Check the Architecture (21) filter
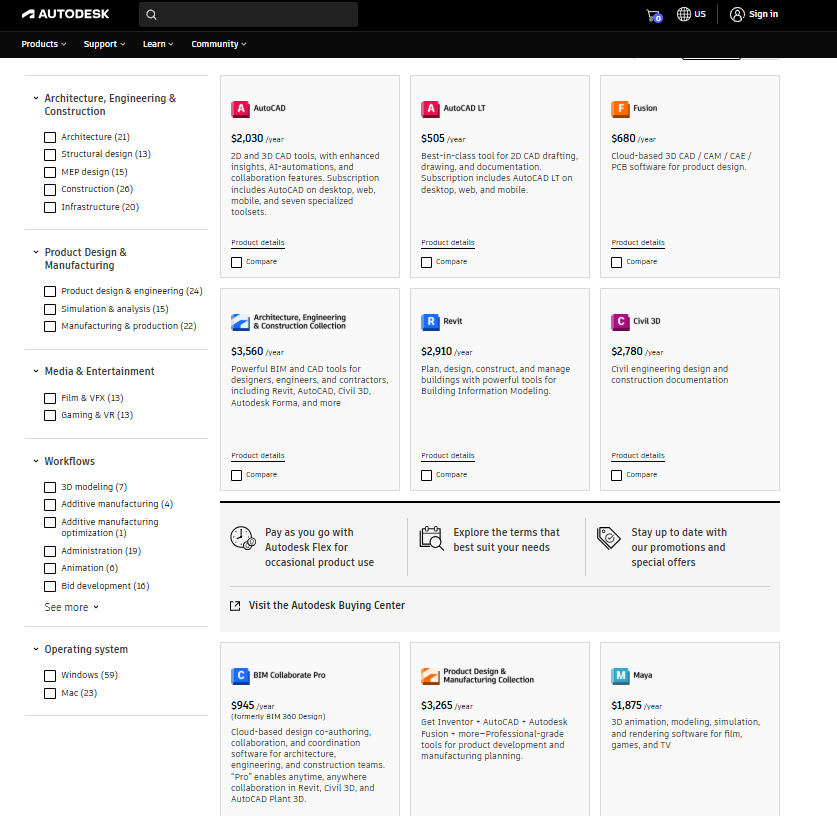Image resolution: width=837 pixels, height=816 pixels. tap(50, 137)
